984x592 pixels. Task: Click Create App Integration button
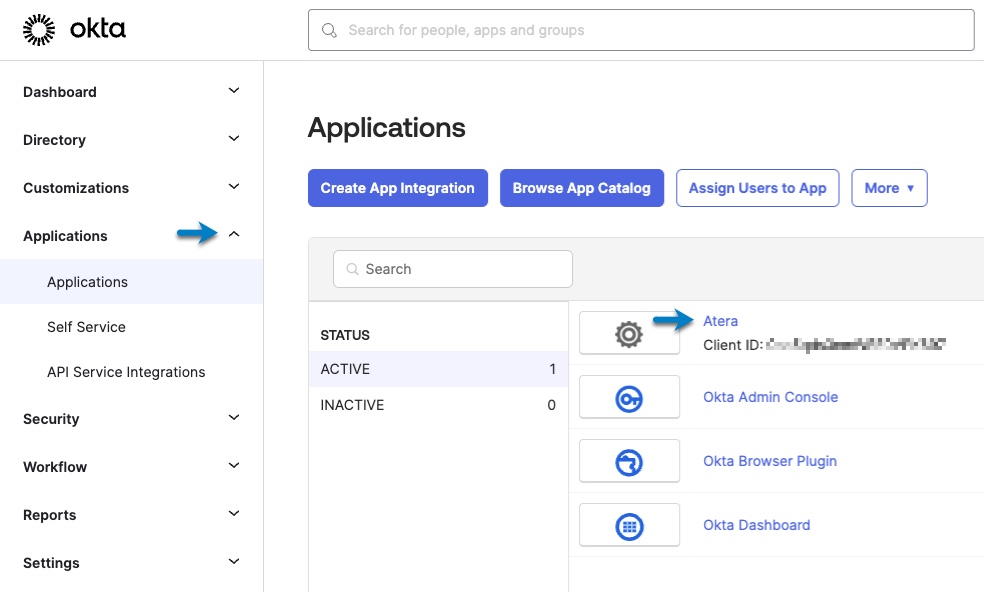(398, 188)
